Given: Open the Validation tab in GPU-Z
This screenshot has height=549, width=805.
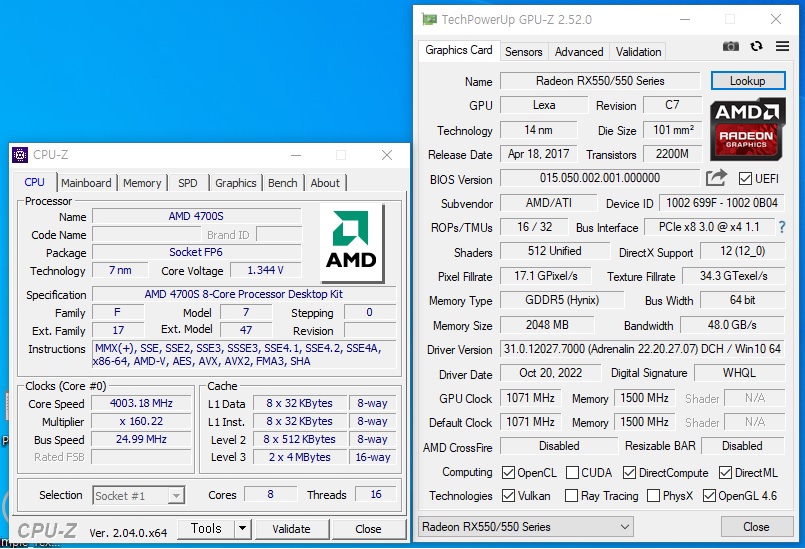Looking at the screenshot, I should [x=639, y=52].
